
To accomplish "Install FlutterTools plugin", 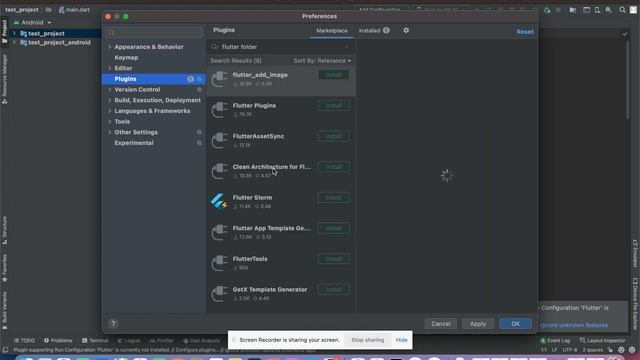I will [x=333, y=259].
